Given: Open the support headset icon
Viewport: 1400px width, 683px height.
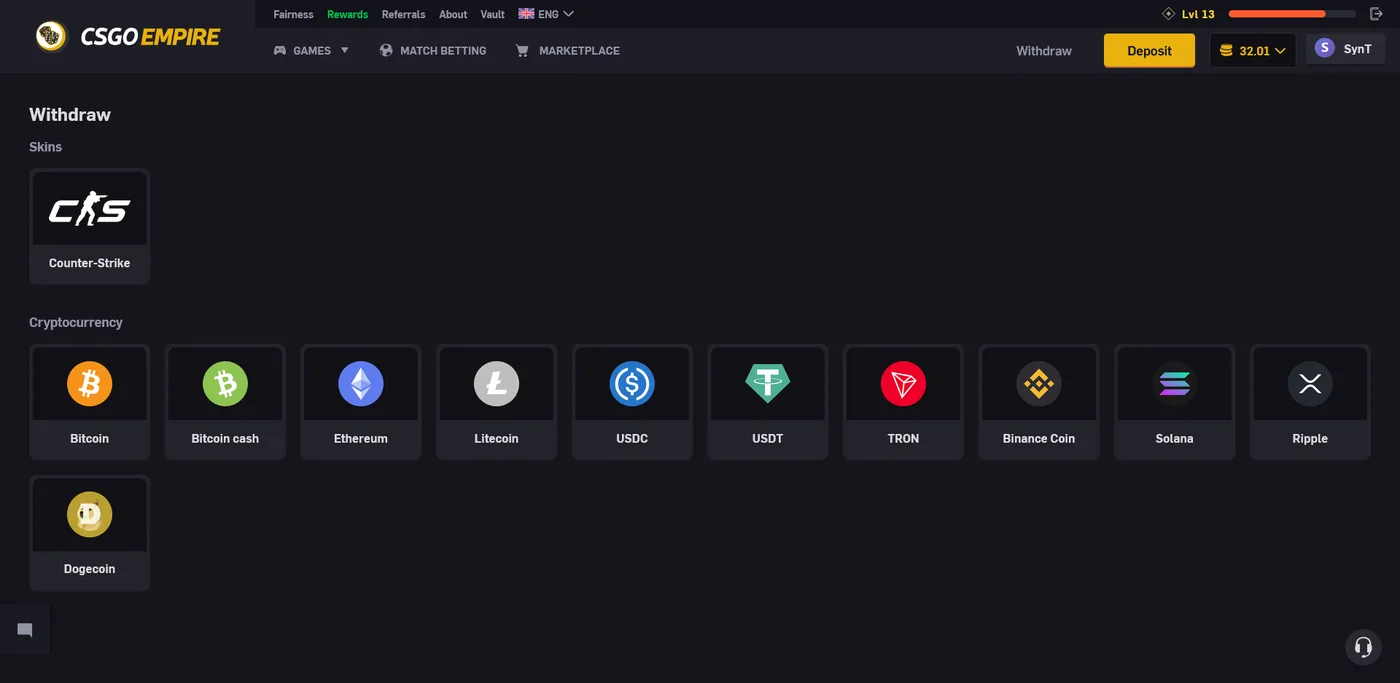Looking at the screenshot, I should [x=1363, y=647].
